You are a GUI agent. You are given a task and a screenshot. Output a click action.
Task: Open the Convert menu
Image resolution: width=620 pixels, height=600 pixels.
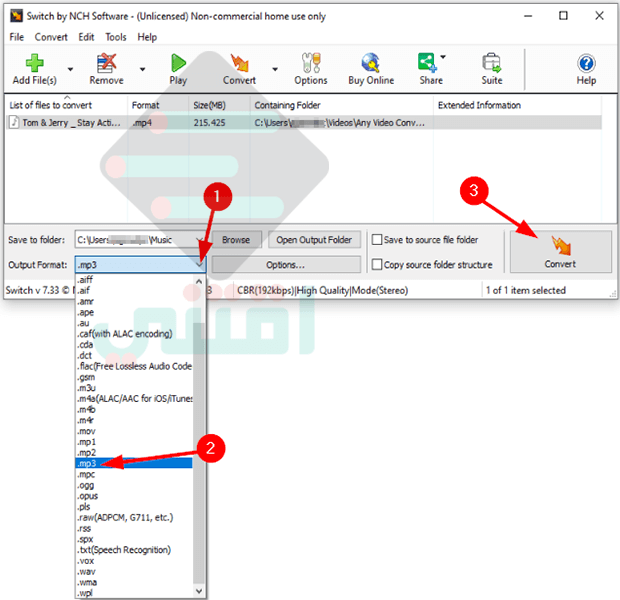(51, 37)
